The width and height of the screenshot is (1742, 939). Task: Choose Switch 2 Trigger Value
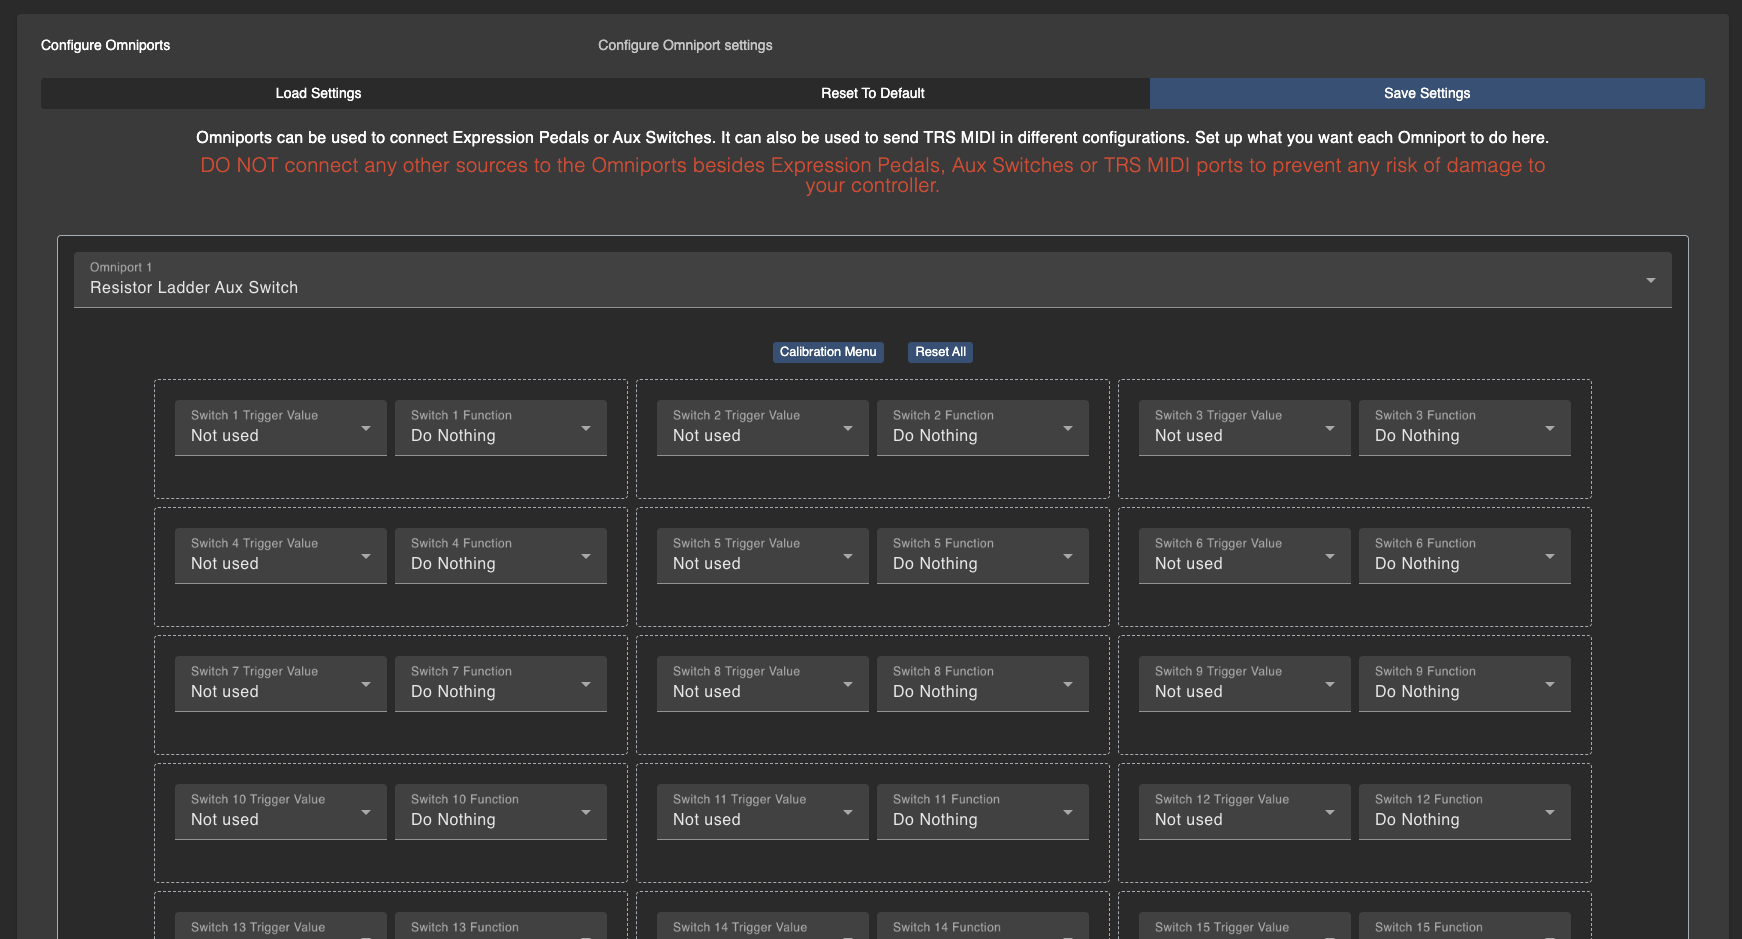762,428
